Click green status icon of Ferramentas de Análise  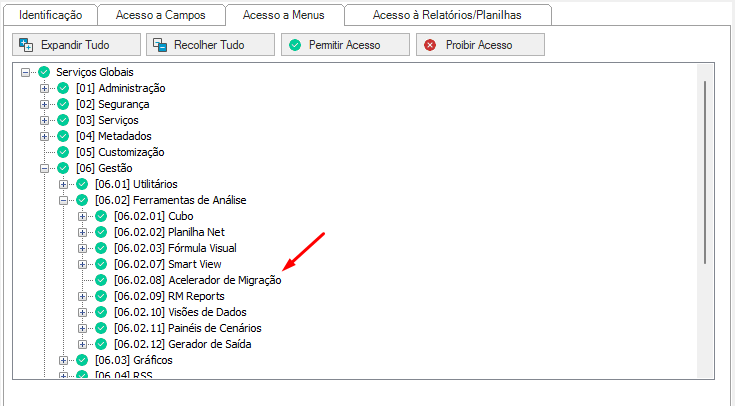(82, 200)
